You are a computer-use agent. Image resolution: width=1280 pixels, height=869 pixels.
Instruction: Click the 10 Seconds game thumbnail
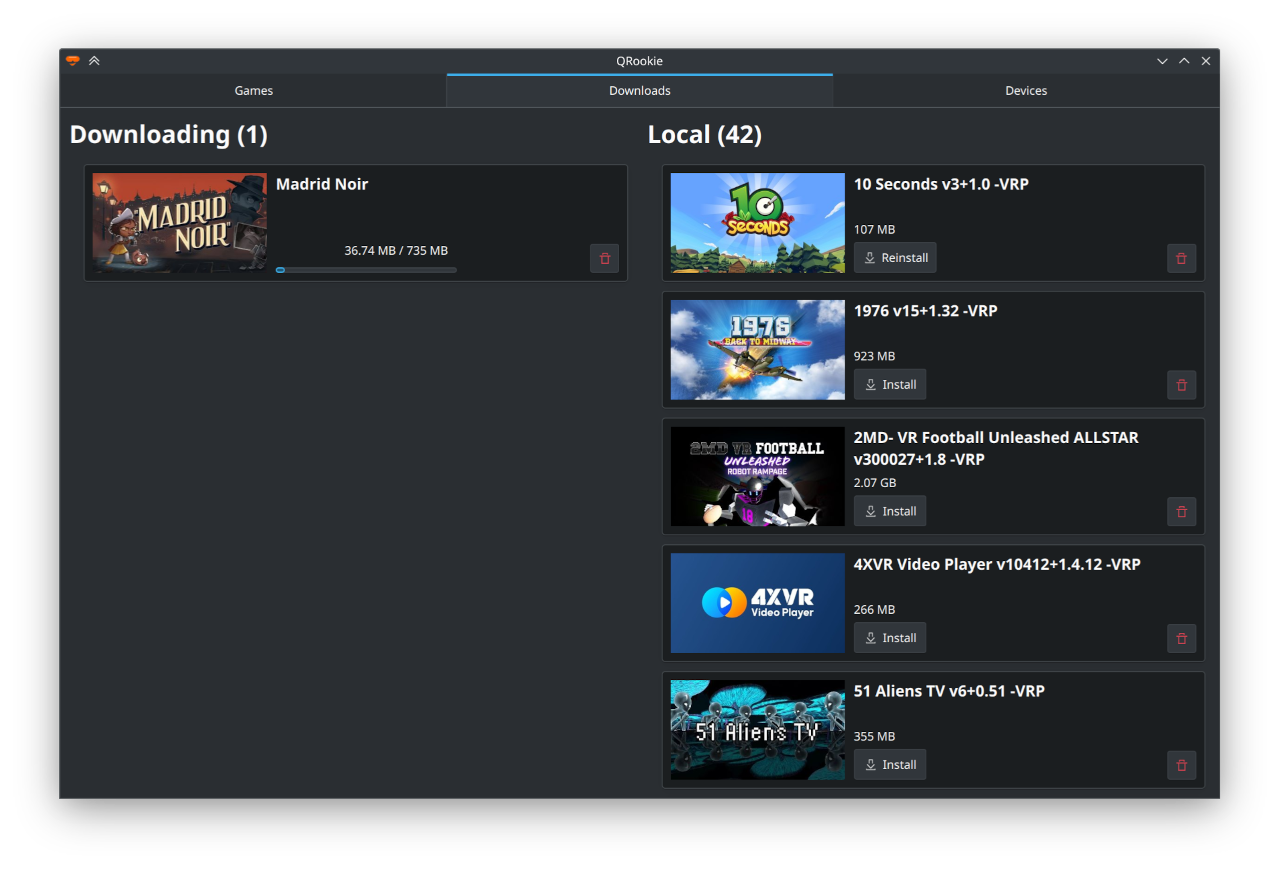pyautogui.click(x=758, y=223)
